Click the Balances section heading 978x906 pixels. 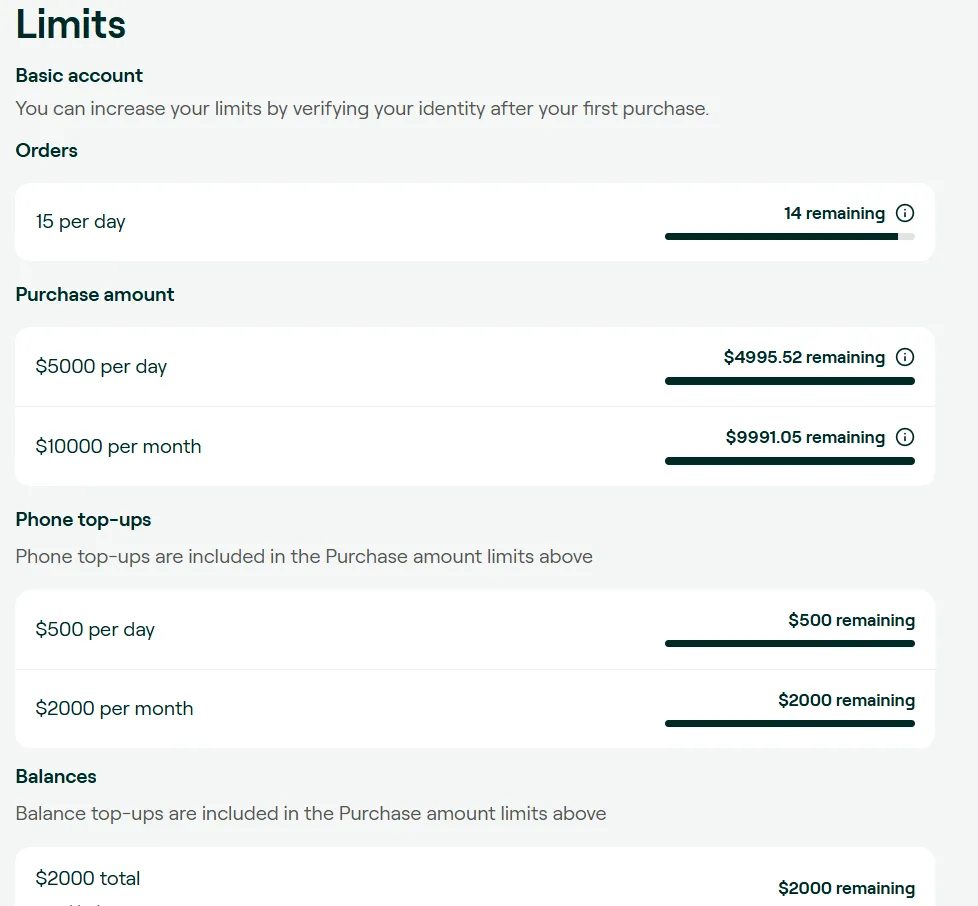[x=56, y=776]
